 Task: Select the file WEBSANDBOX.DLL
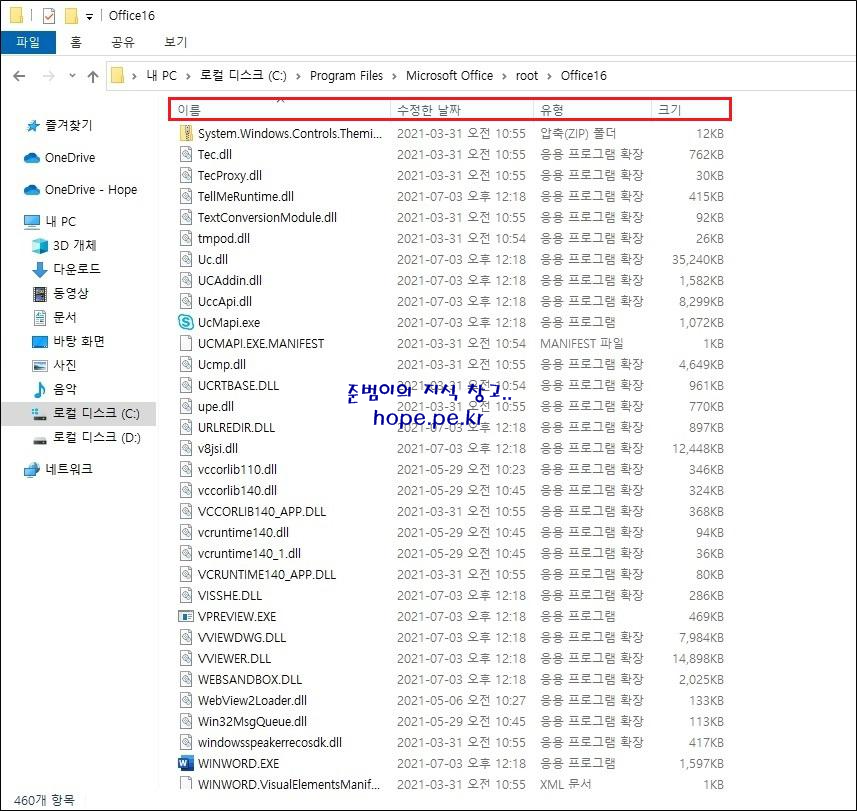[250, 680]
